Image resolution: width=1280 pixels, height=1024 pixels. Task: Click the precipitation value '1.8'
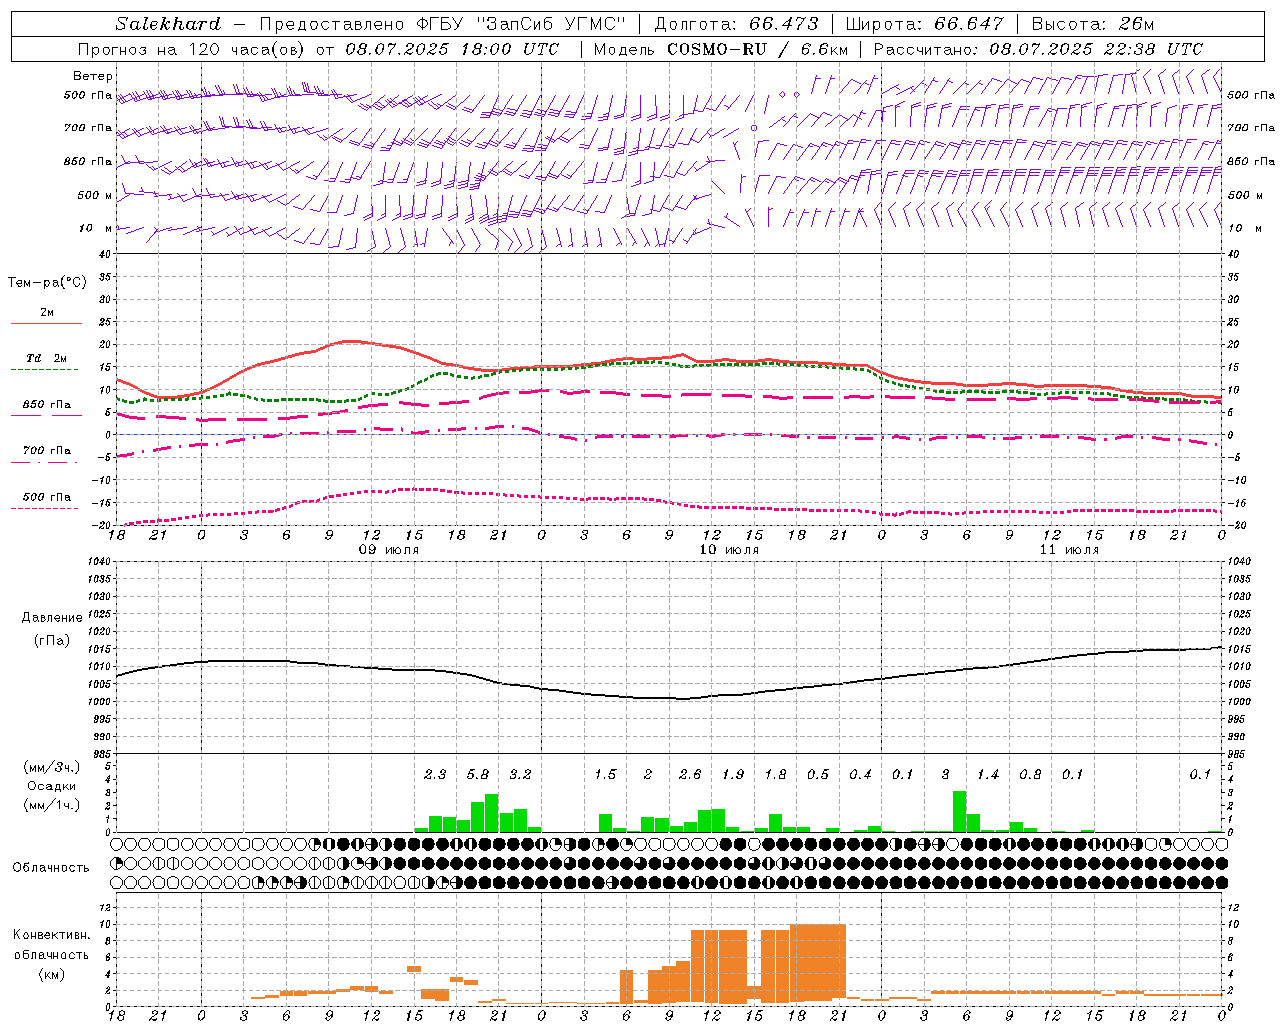(x=775, y=774)
